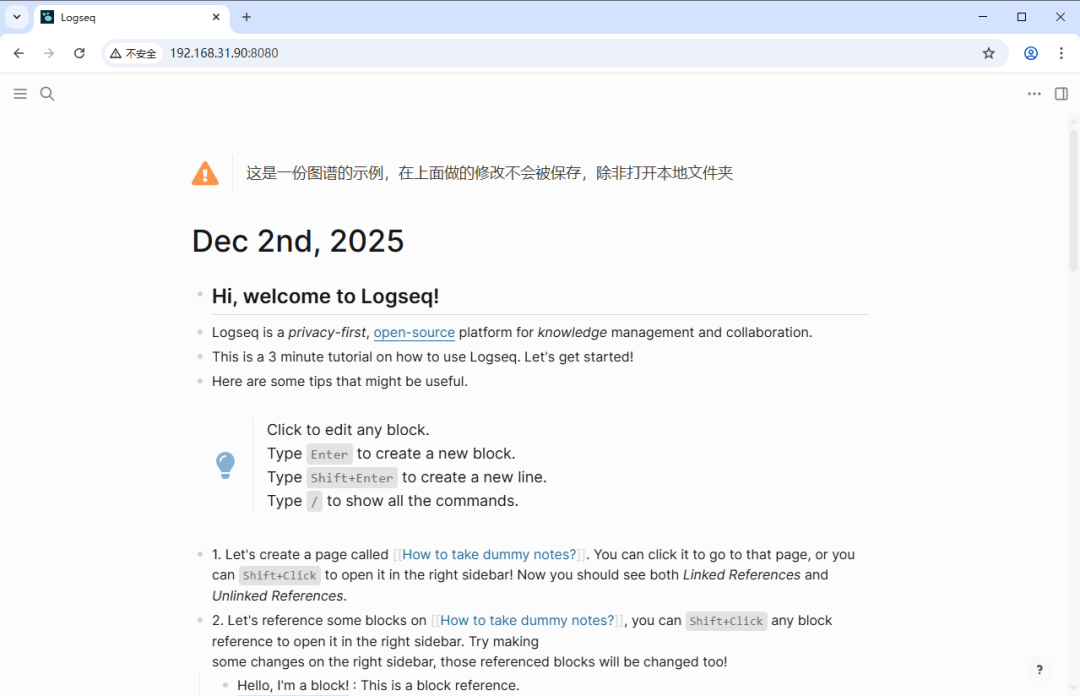The height and width of the screenshot is (696, 1080).
Task: Click the orange warning triangle icon
Action: pos(205,172)
